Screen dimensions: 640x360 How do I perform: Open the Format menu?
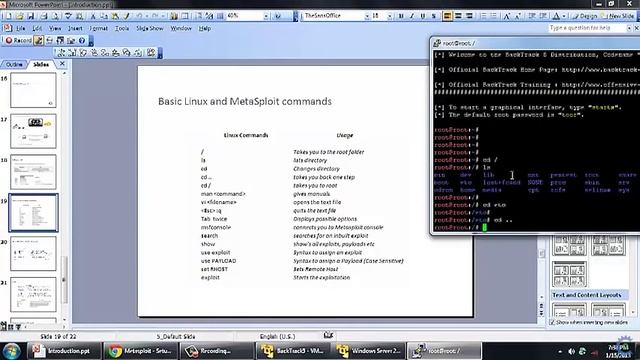point(98,29)
